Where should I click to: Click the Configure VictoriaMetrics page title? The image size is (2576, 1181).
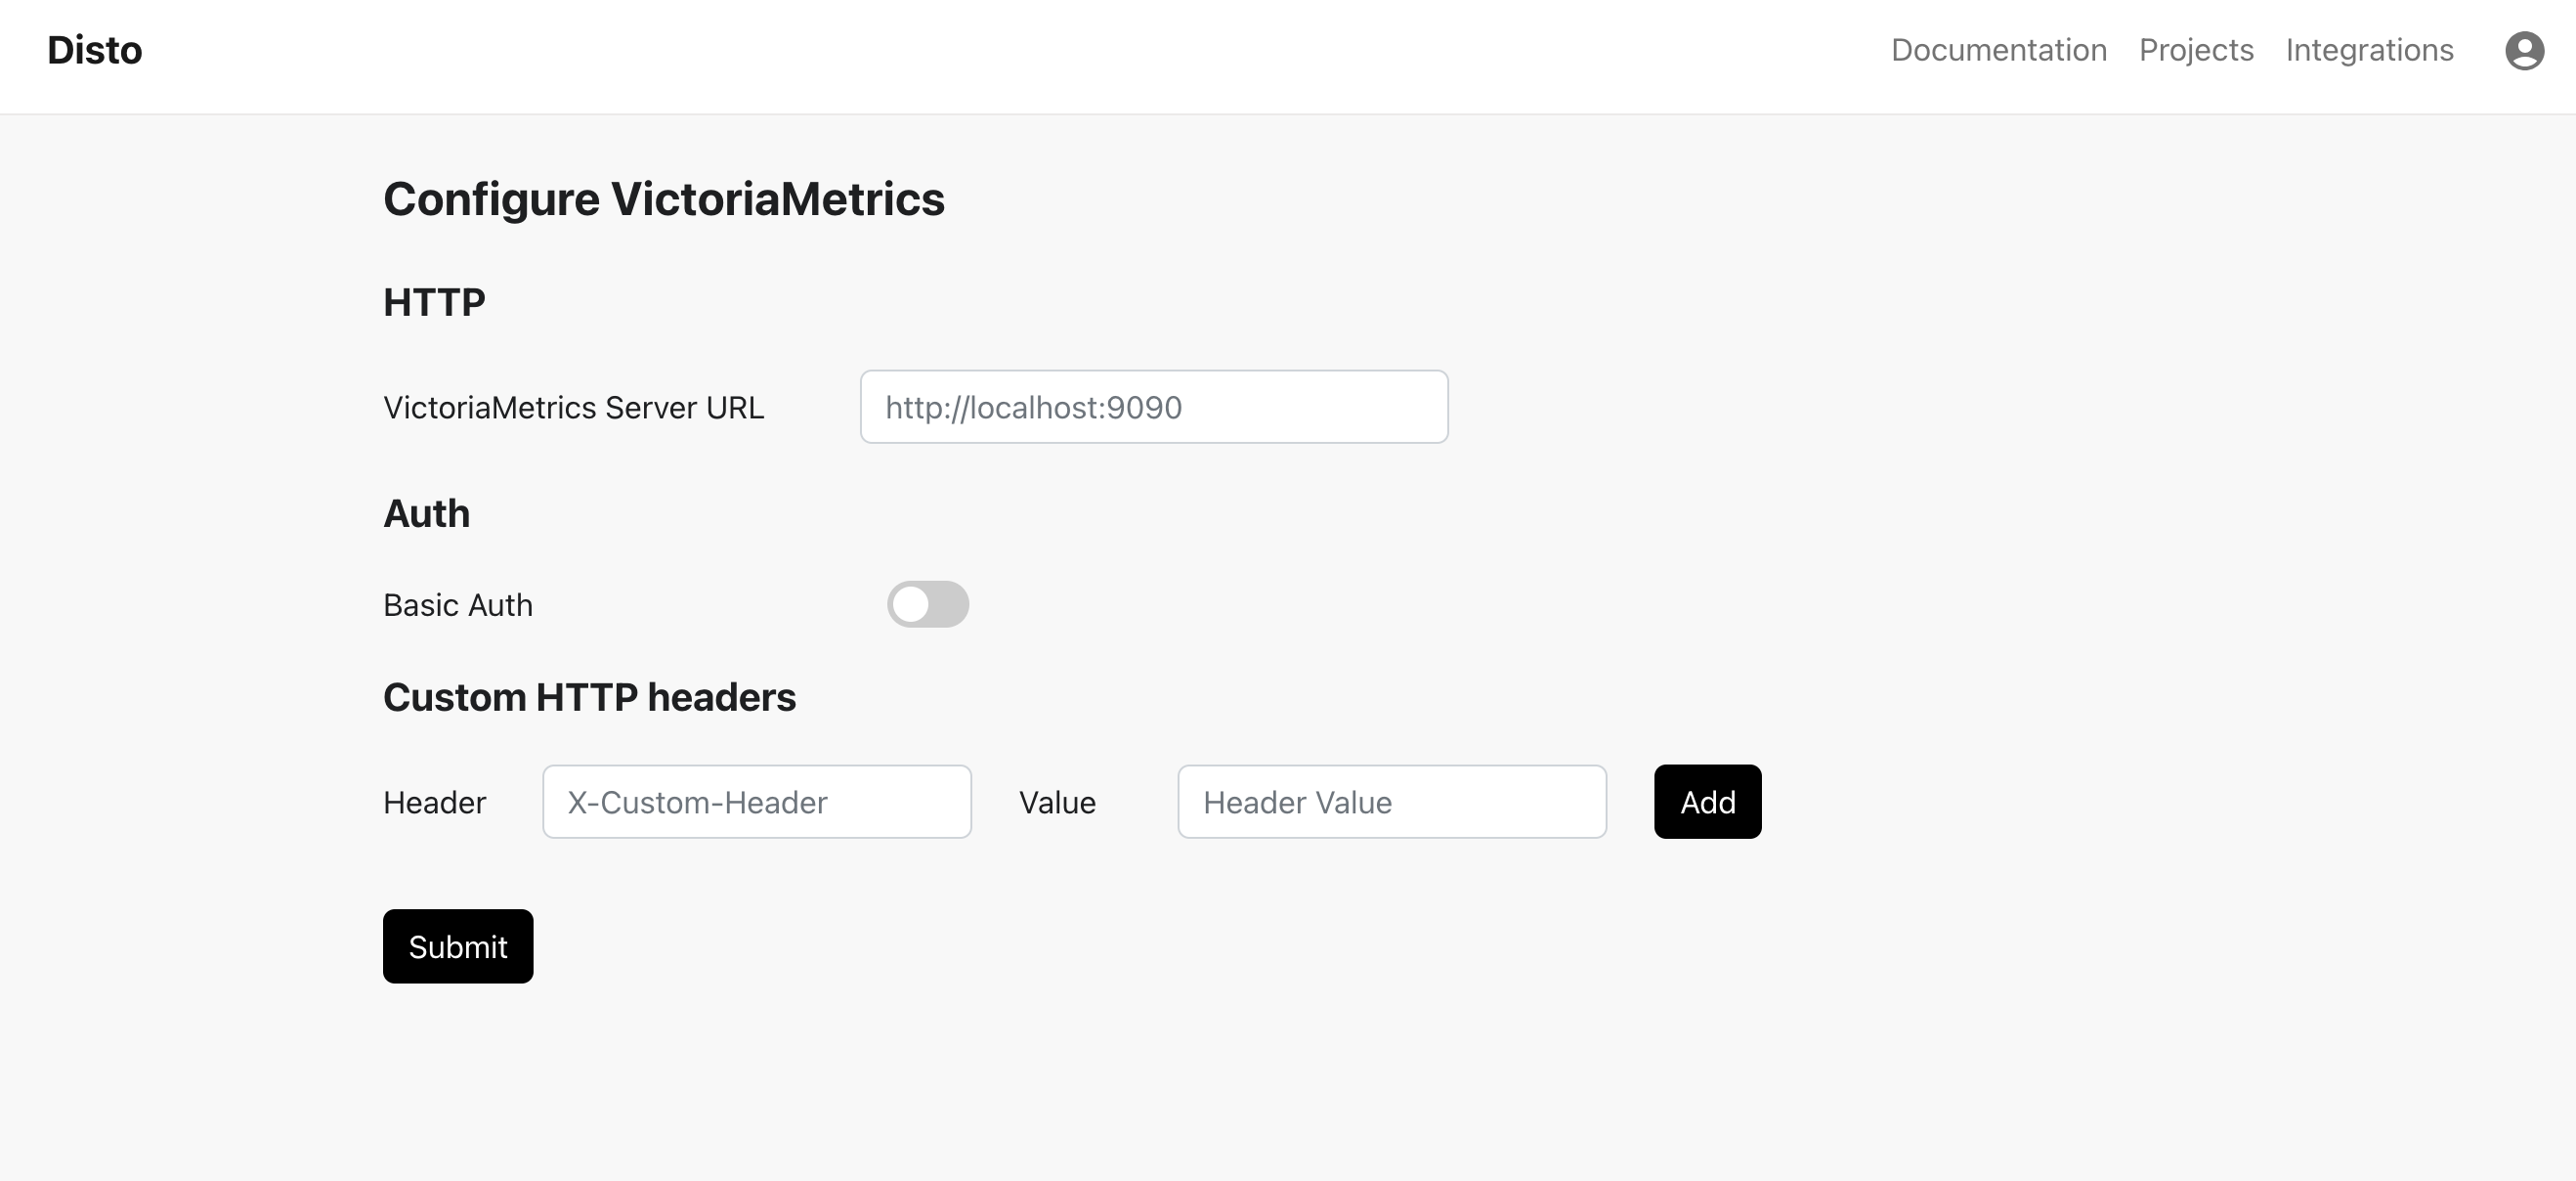coord(663,199)
